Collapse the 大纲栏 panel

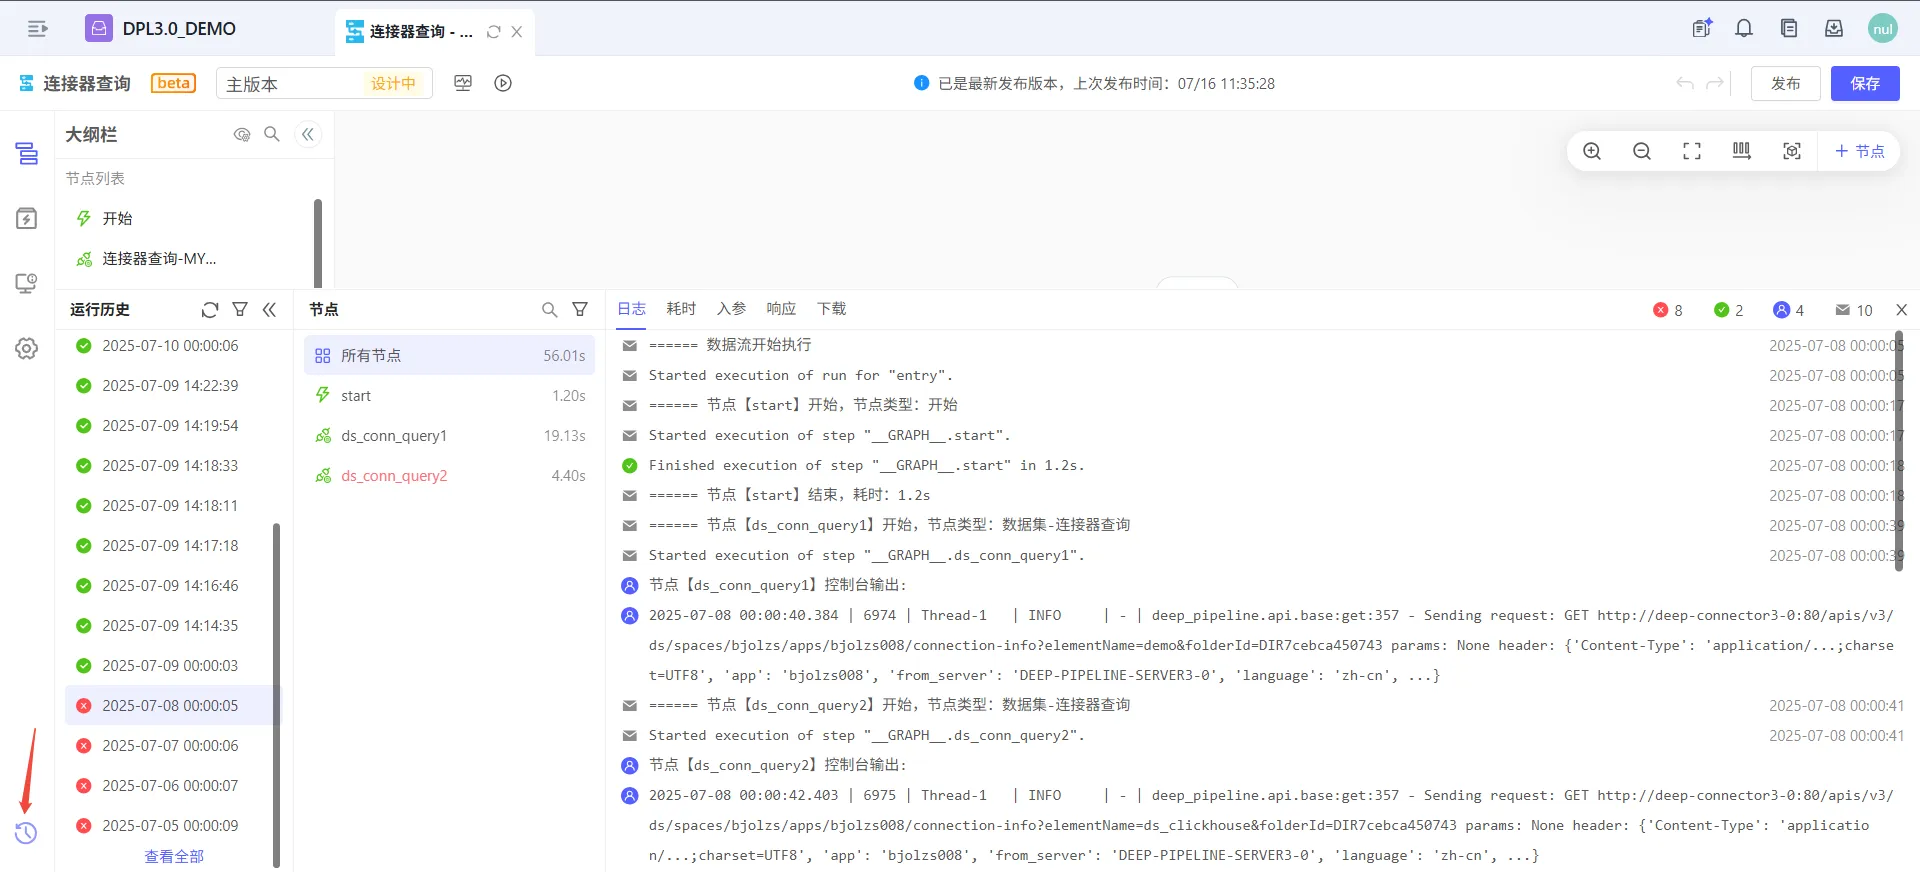308,134
